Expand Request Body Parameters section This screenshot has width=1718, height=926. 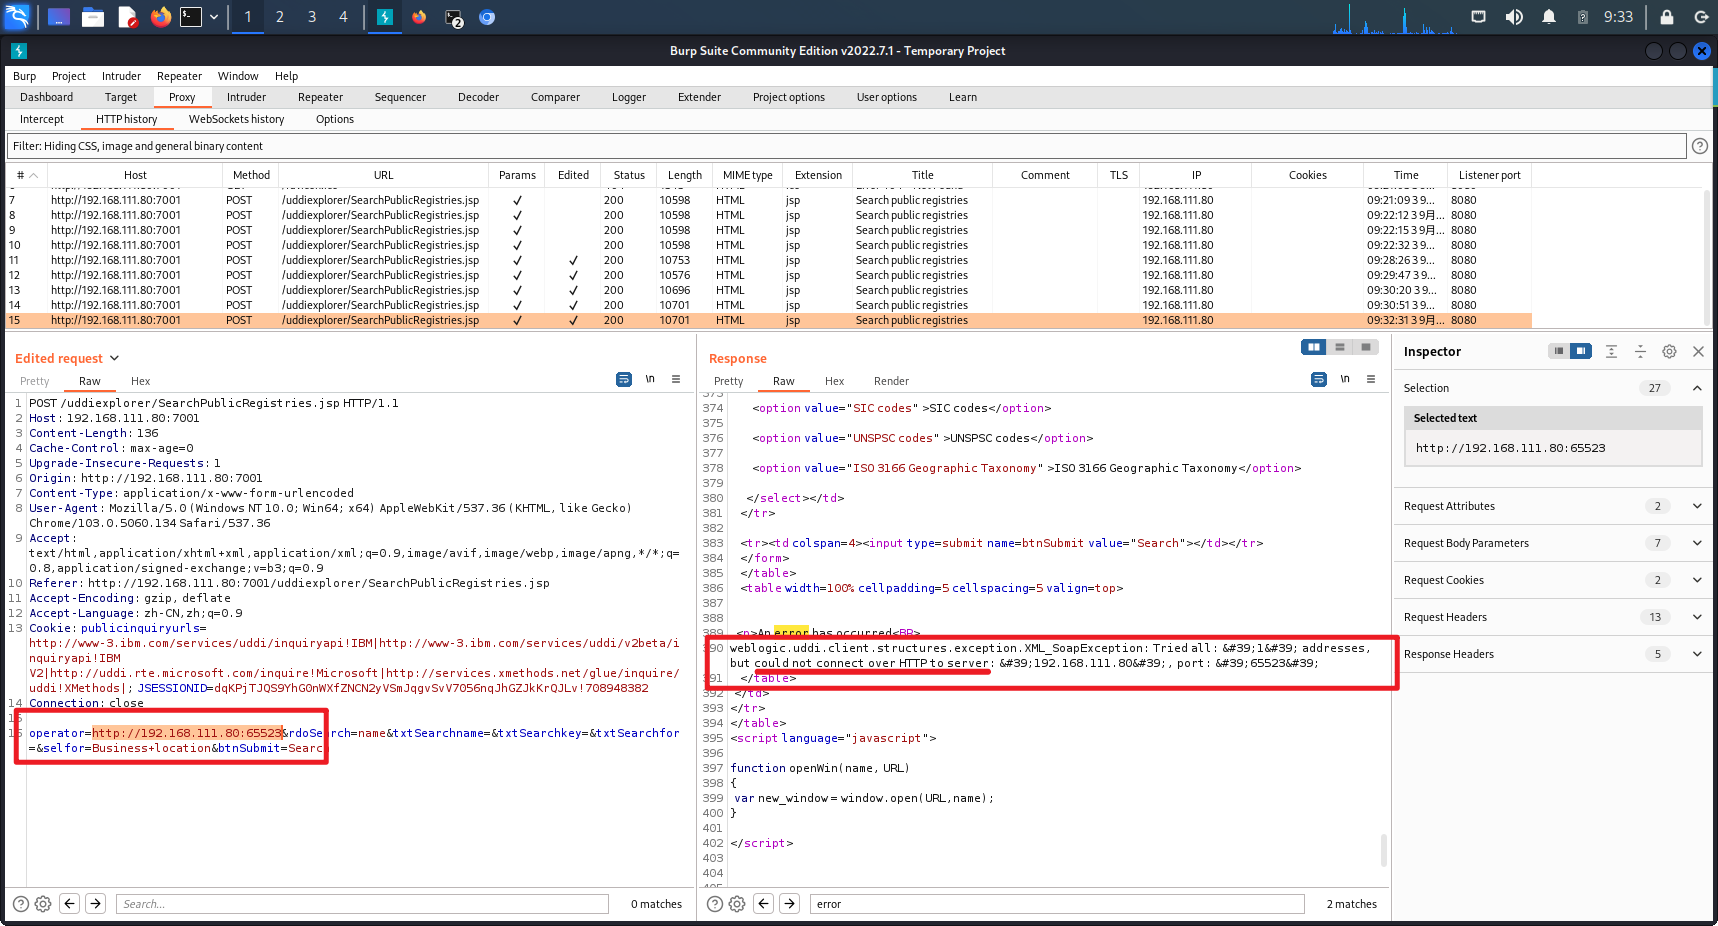(1697, 543)
